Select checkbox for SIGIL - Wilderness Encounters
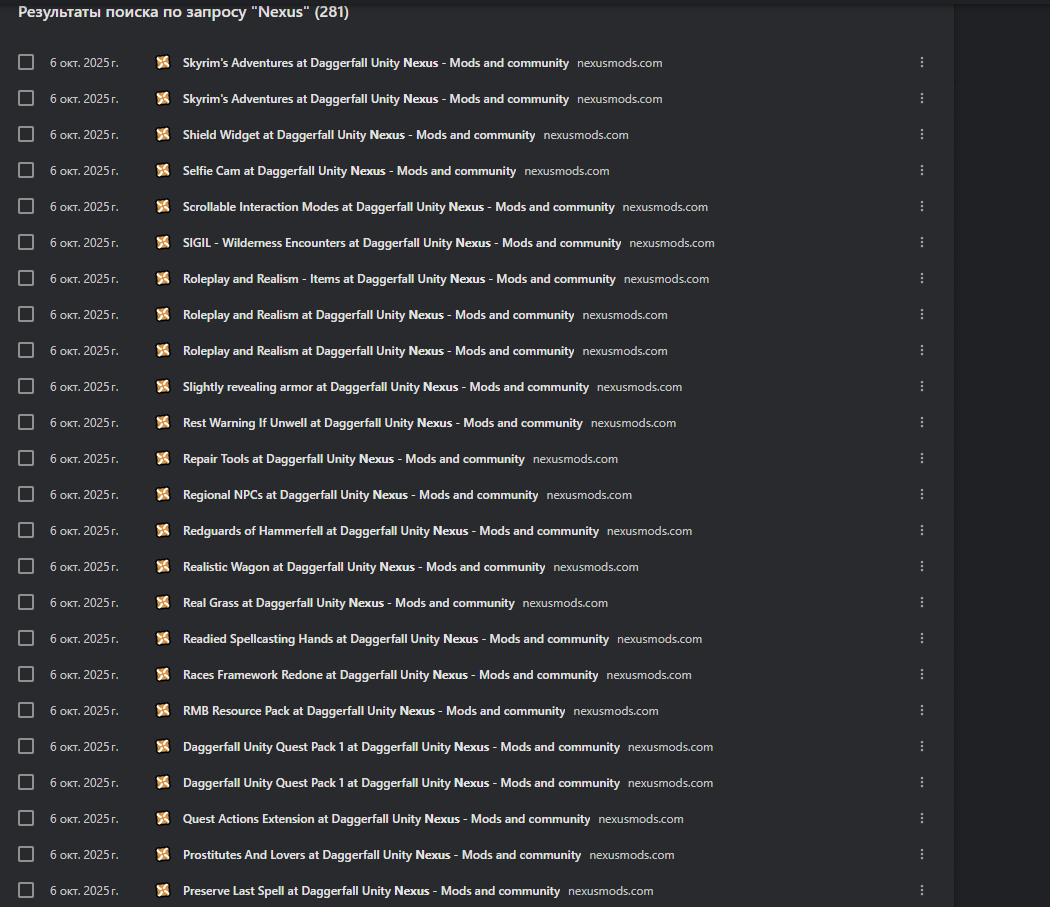 [26, 242]
